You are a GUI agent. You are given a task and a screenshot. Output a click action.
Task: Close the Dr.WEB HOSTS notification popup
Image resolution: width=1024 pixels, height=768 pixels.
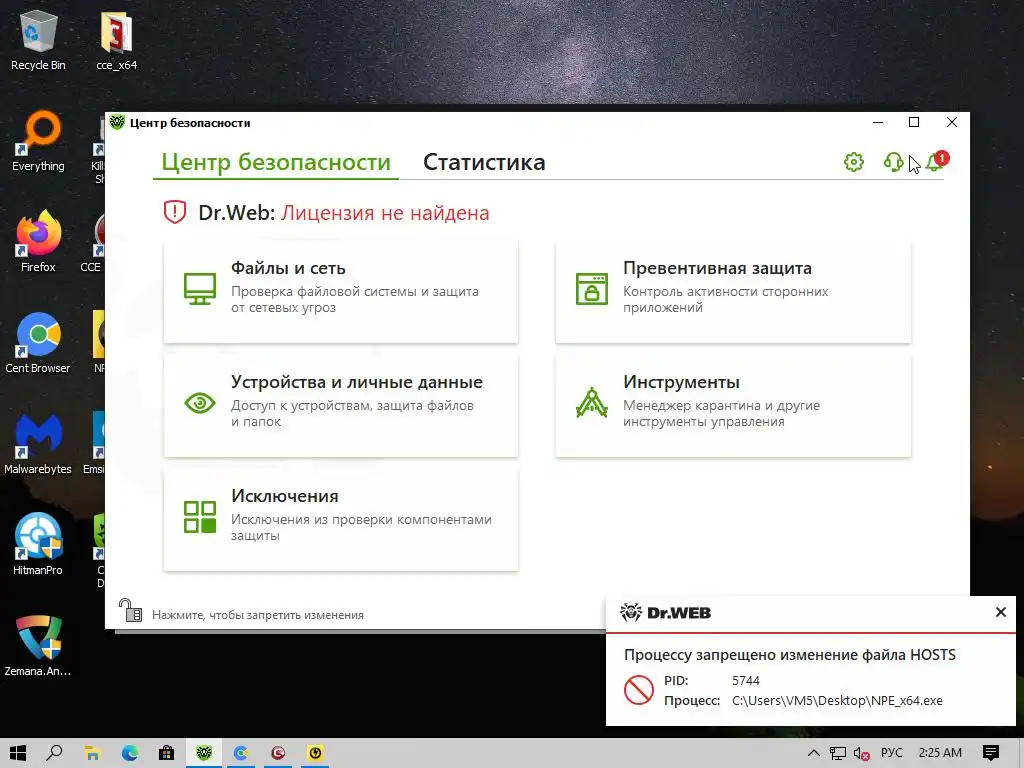click(1000, 612)
